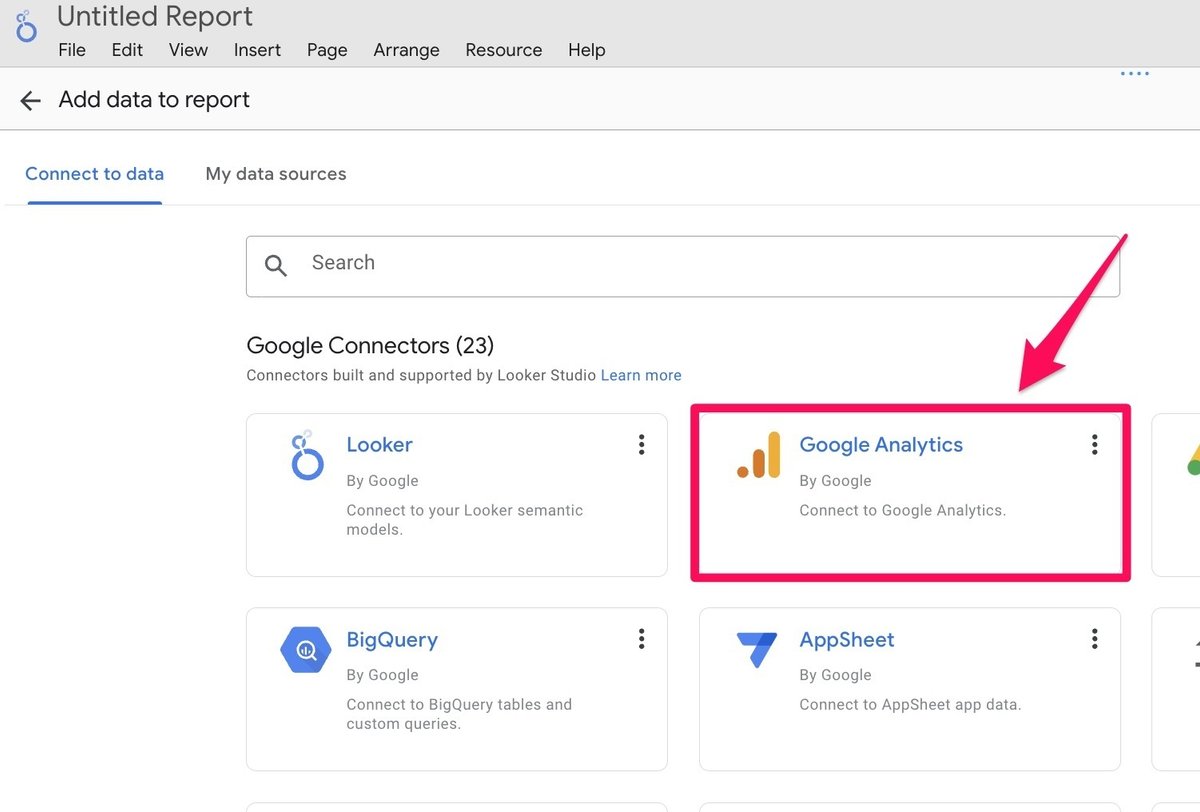1200x812 pixels.
Task: Open the Page menu
Action: (x=327, y=50)
